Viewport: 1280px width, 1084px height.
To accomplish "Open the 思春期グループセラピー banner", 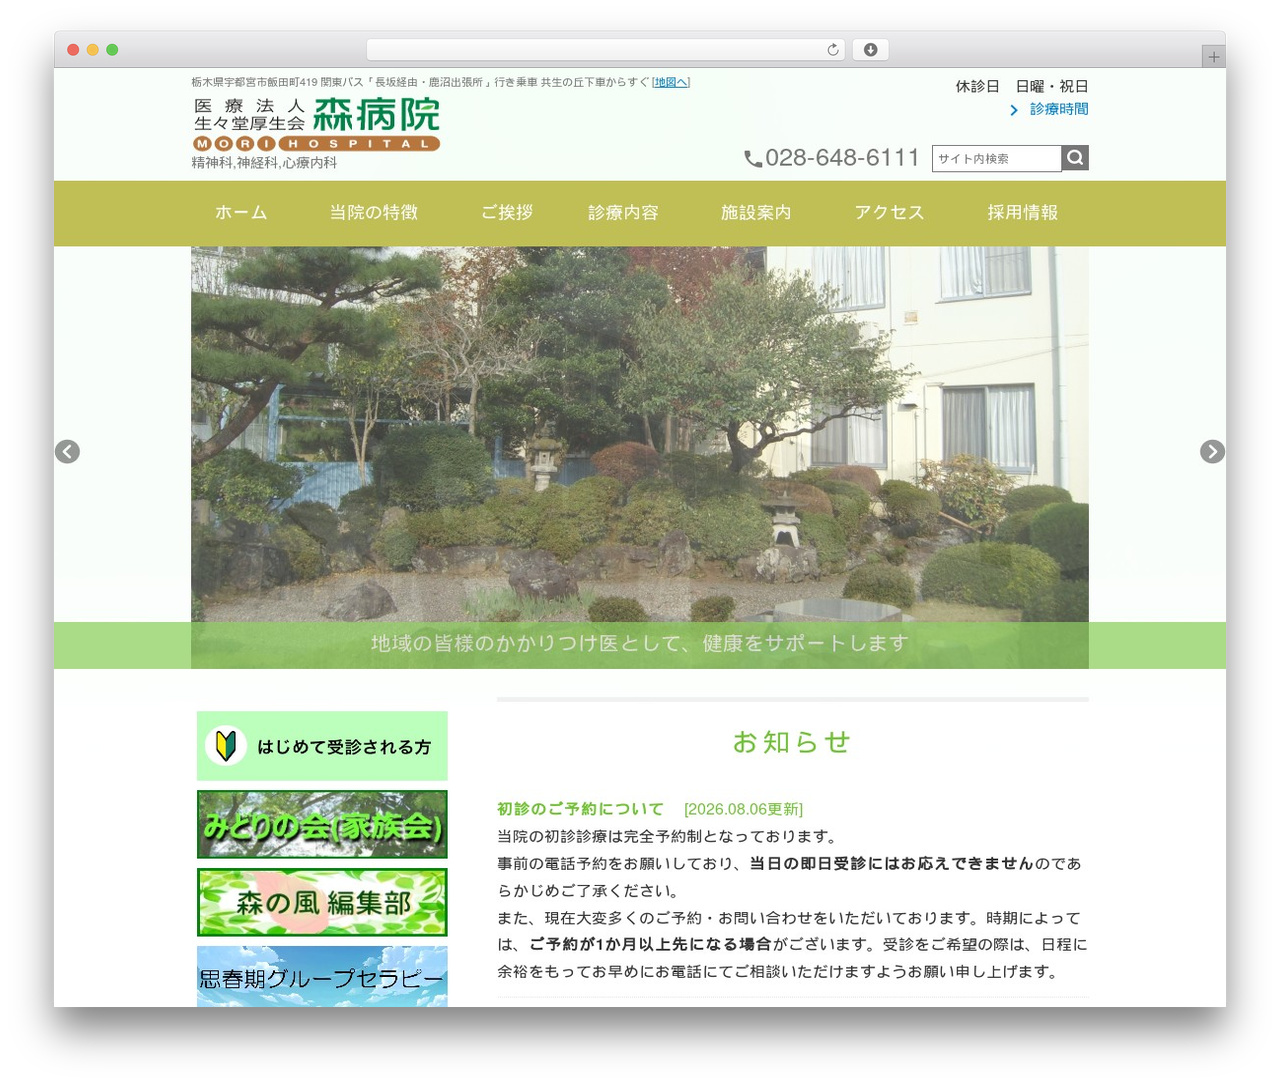I will click(322, 977).
